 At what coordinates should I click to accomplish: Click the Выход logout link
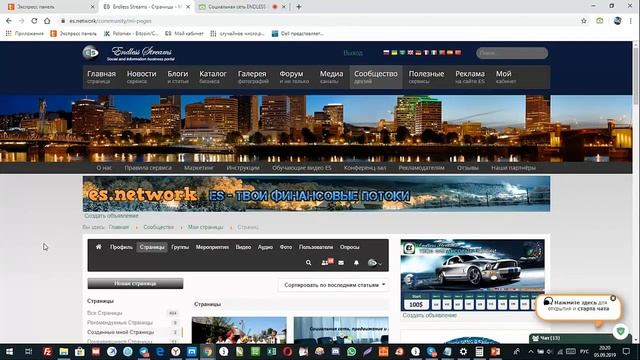pyautogui.click(x=353, y=53)
